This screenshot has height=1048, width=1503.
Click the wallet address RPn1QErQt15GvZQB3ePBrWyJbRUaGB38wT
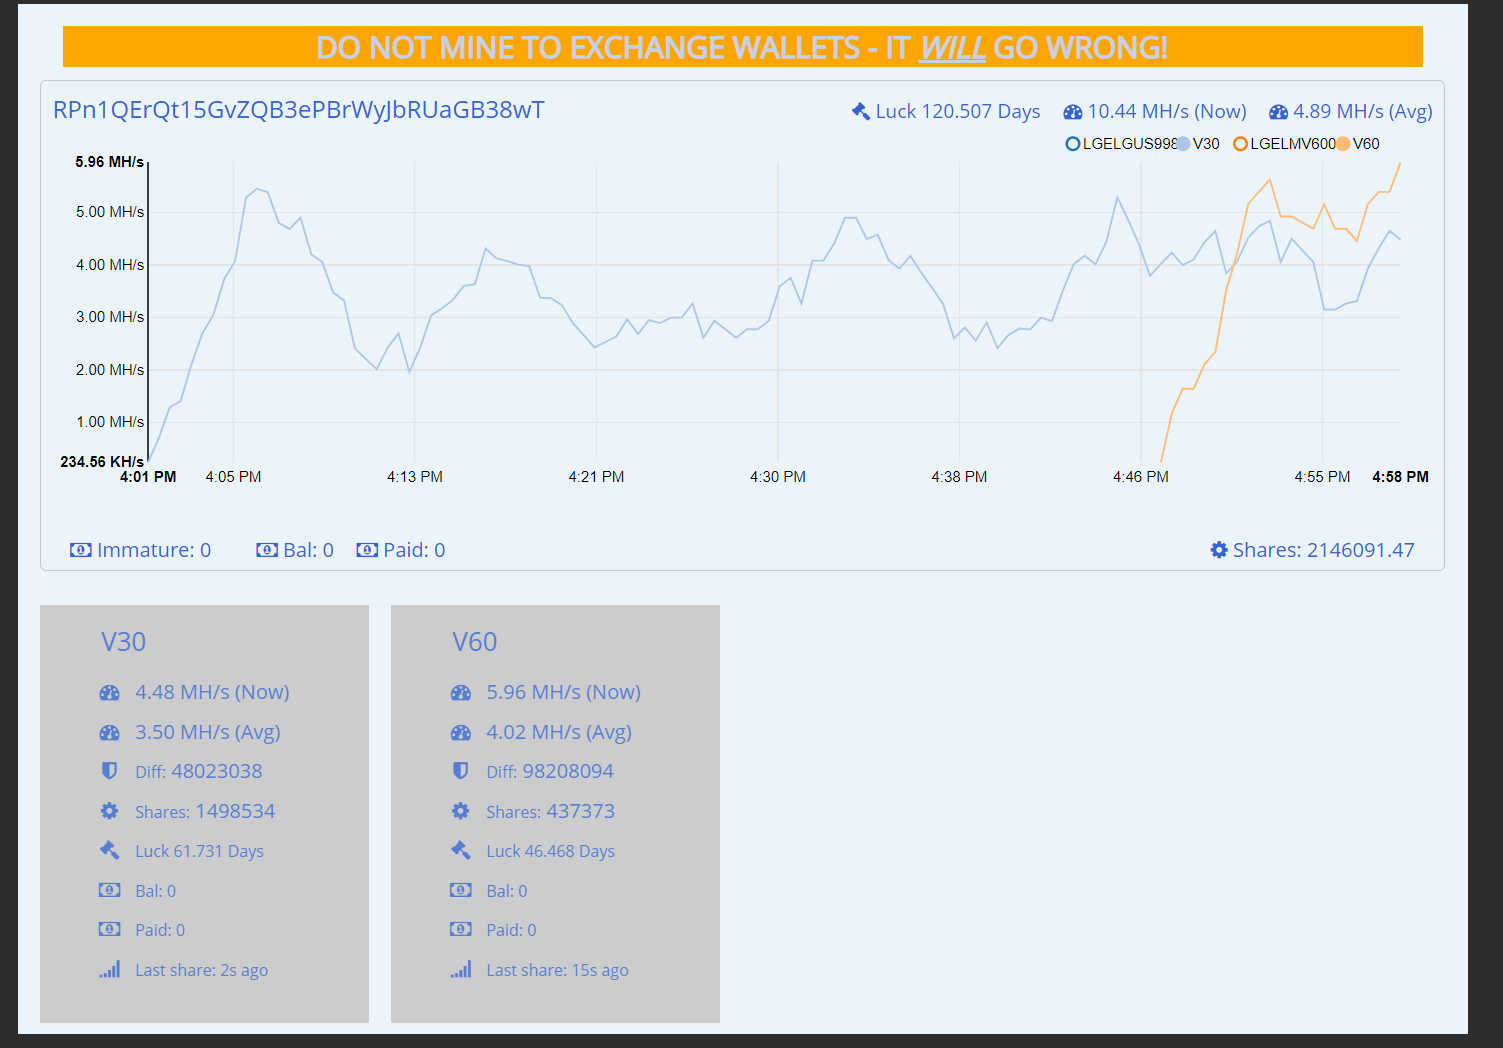pyautogui.click(x=298, y=110)
